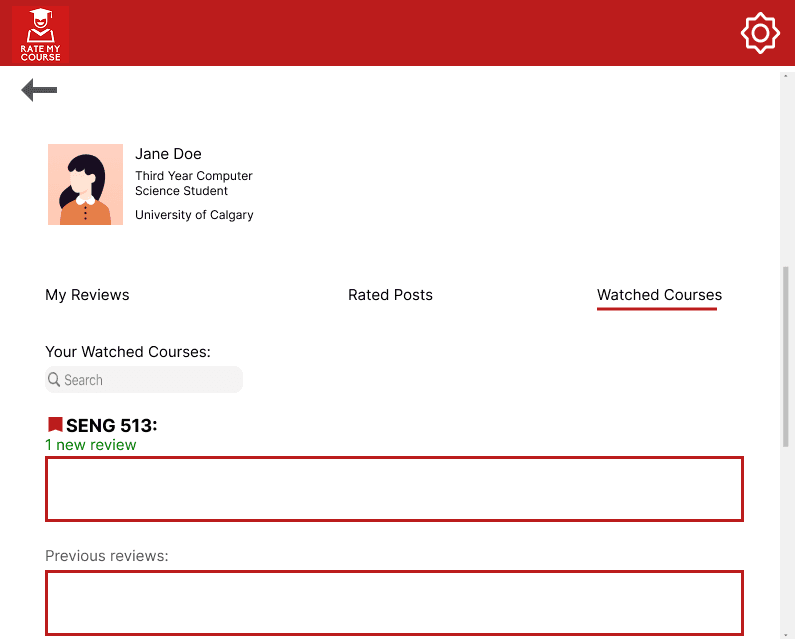
Task: Click the magnifier icon in the search box
Action: (x=54, y=380)
